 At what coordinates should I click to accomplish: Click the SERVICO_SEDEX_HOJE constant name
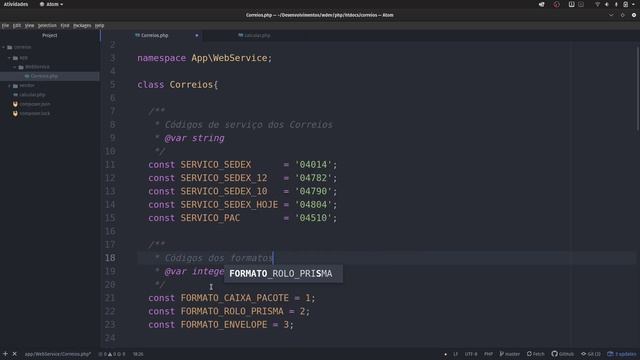[229, 205]
